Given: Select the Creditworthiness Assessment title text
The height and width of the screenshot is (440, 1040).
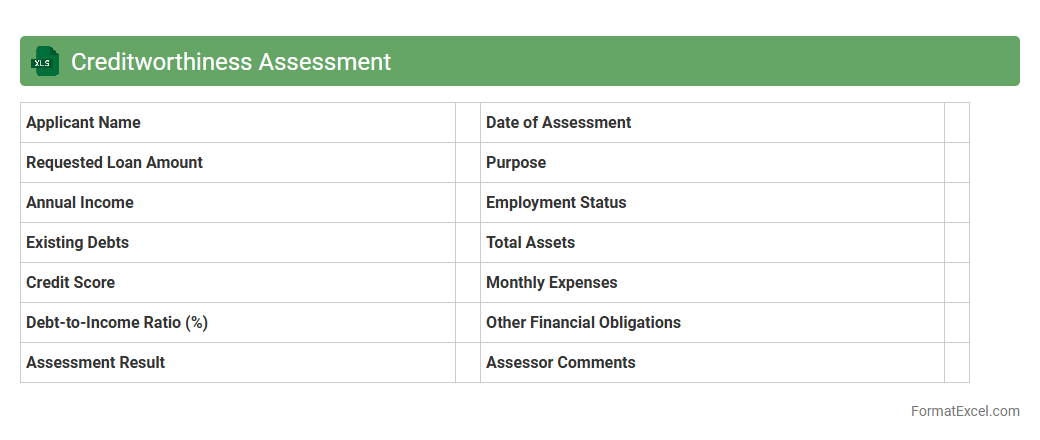Looking at the screenshot, I should (x=230, y=61).
